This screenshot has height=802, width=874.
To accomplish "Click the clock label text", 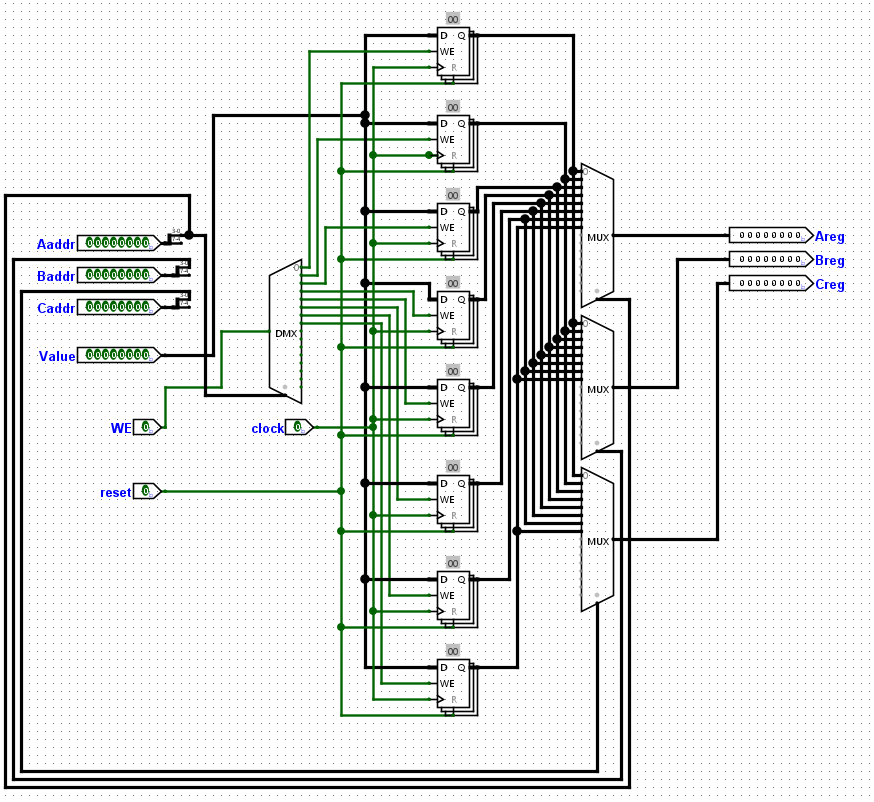I will click(268, 429).
